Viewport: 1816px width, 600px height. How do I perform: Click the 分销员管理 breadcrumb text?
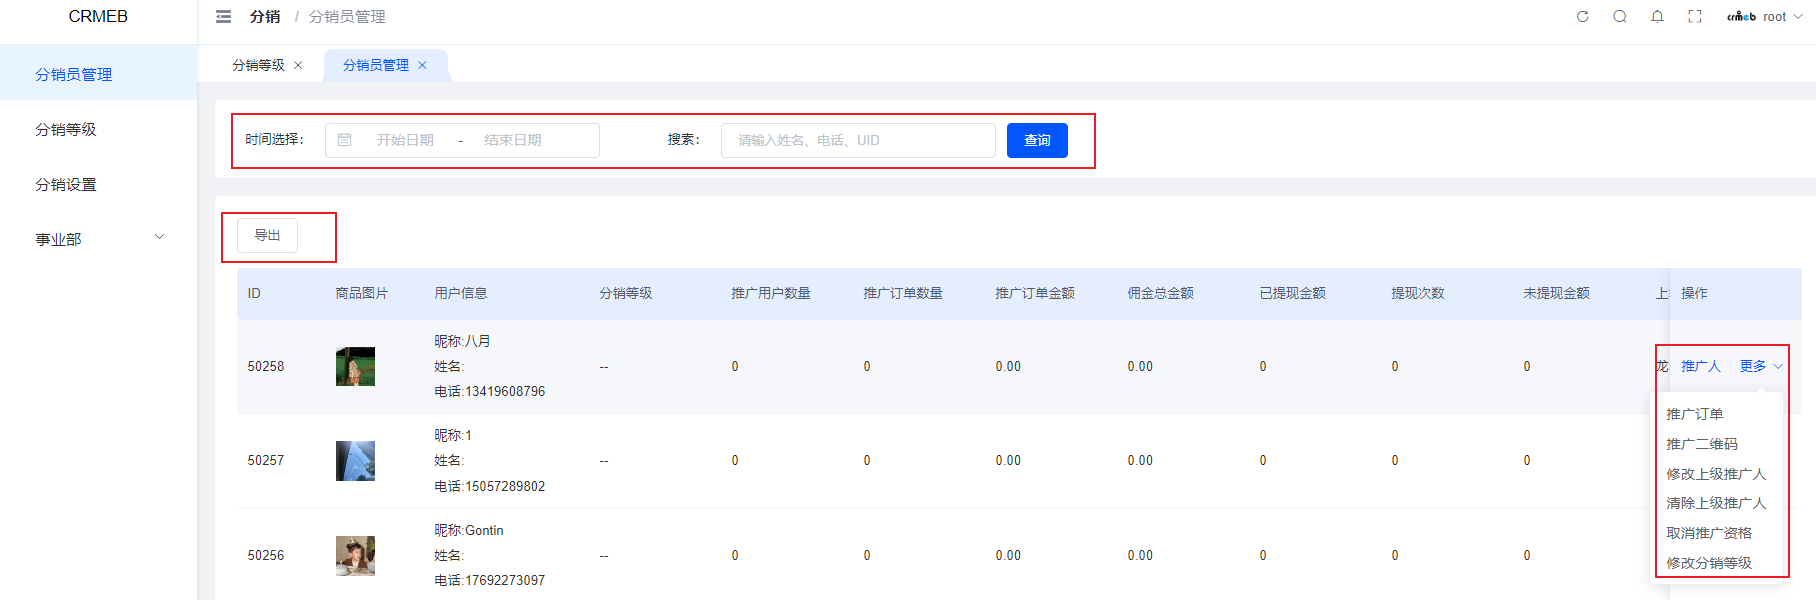click(347, 17)
